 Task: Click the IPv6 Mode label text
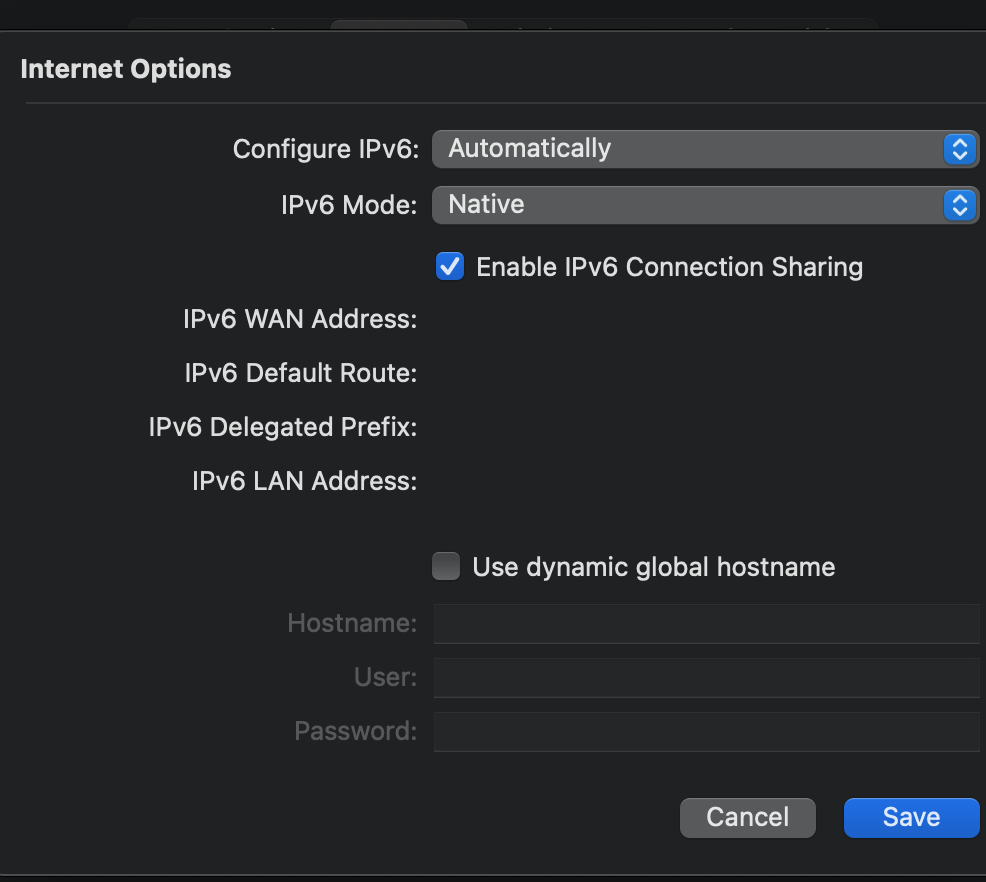coord(349,205)
